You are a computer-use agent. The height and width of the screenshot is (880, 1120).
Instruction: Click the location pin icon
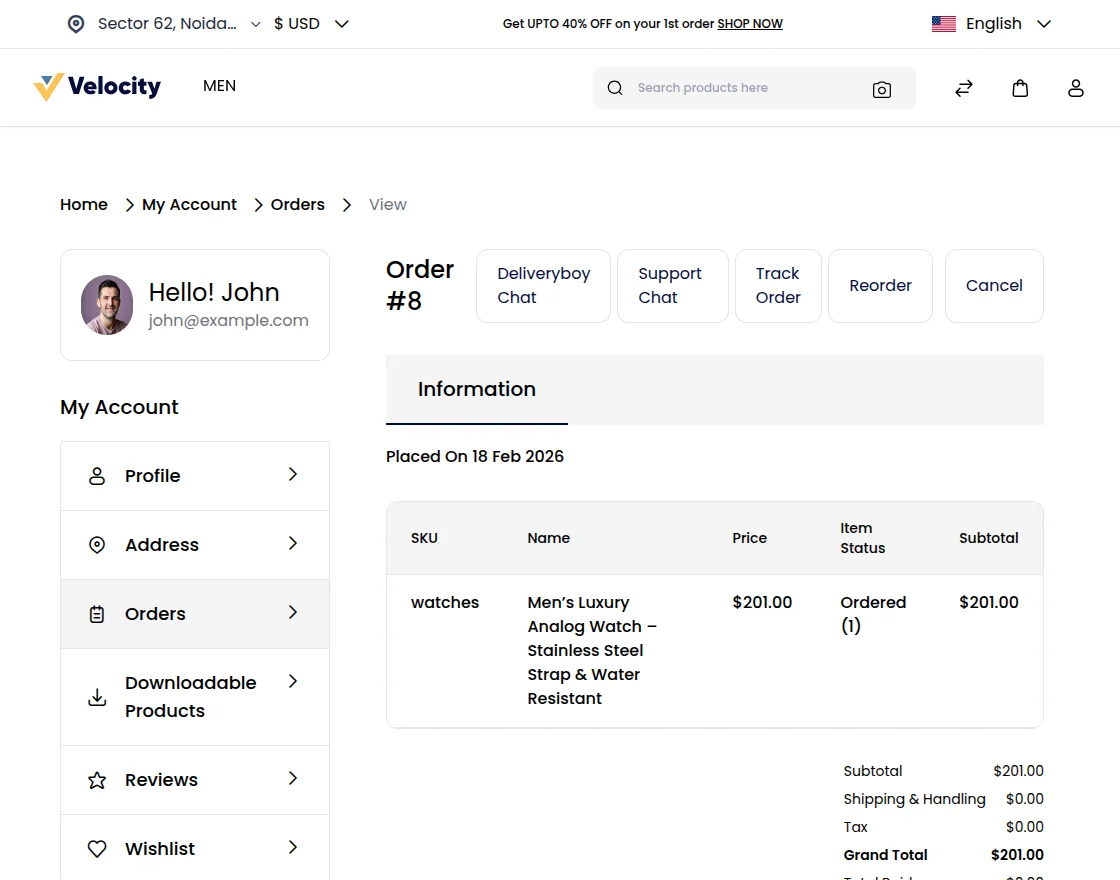click(76, 24)
